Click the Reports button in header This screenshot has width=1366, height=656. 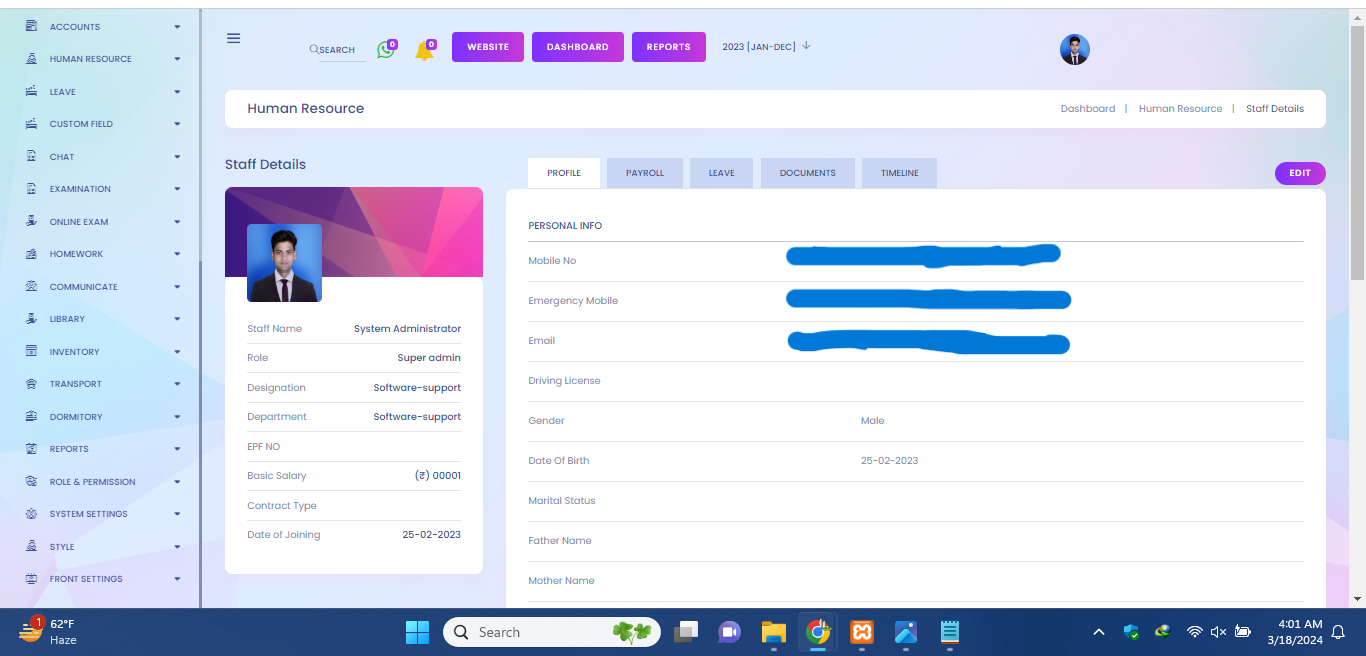(x=668, y=47)
